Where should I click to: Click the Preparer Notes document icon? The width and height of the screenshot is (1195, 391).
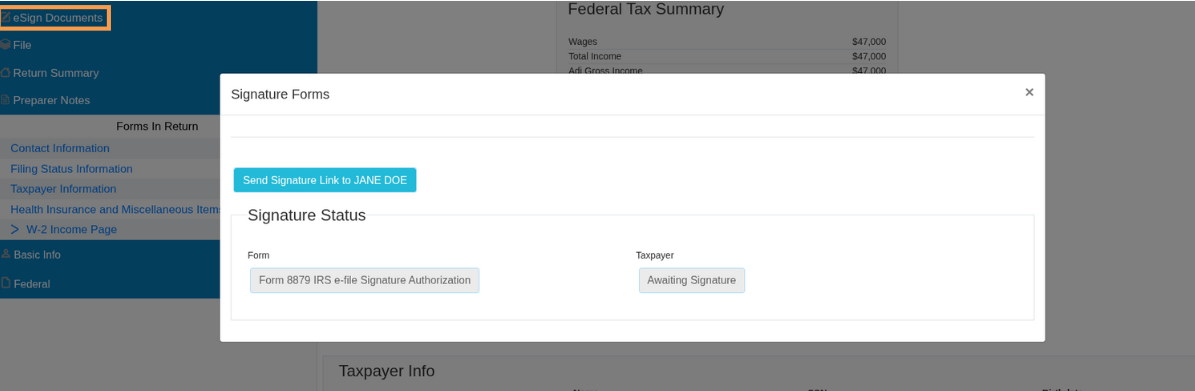[x=5, y=100]
